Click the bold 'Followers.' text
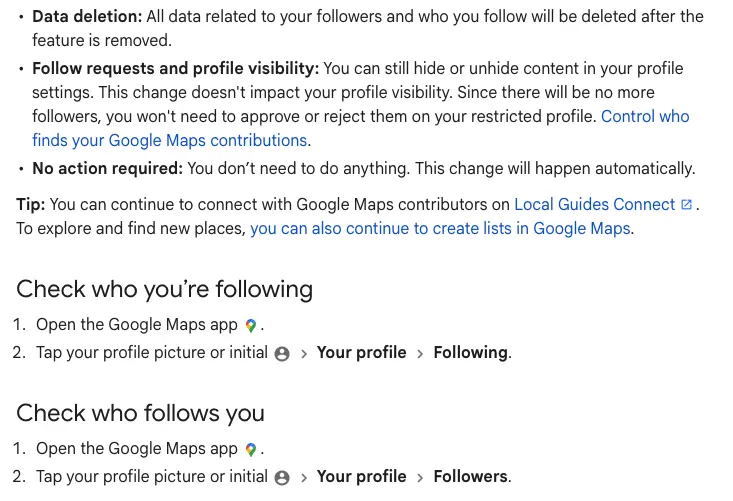Screen dimensions: 733x501 (x=473, y=477)
